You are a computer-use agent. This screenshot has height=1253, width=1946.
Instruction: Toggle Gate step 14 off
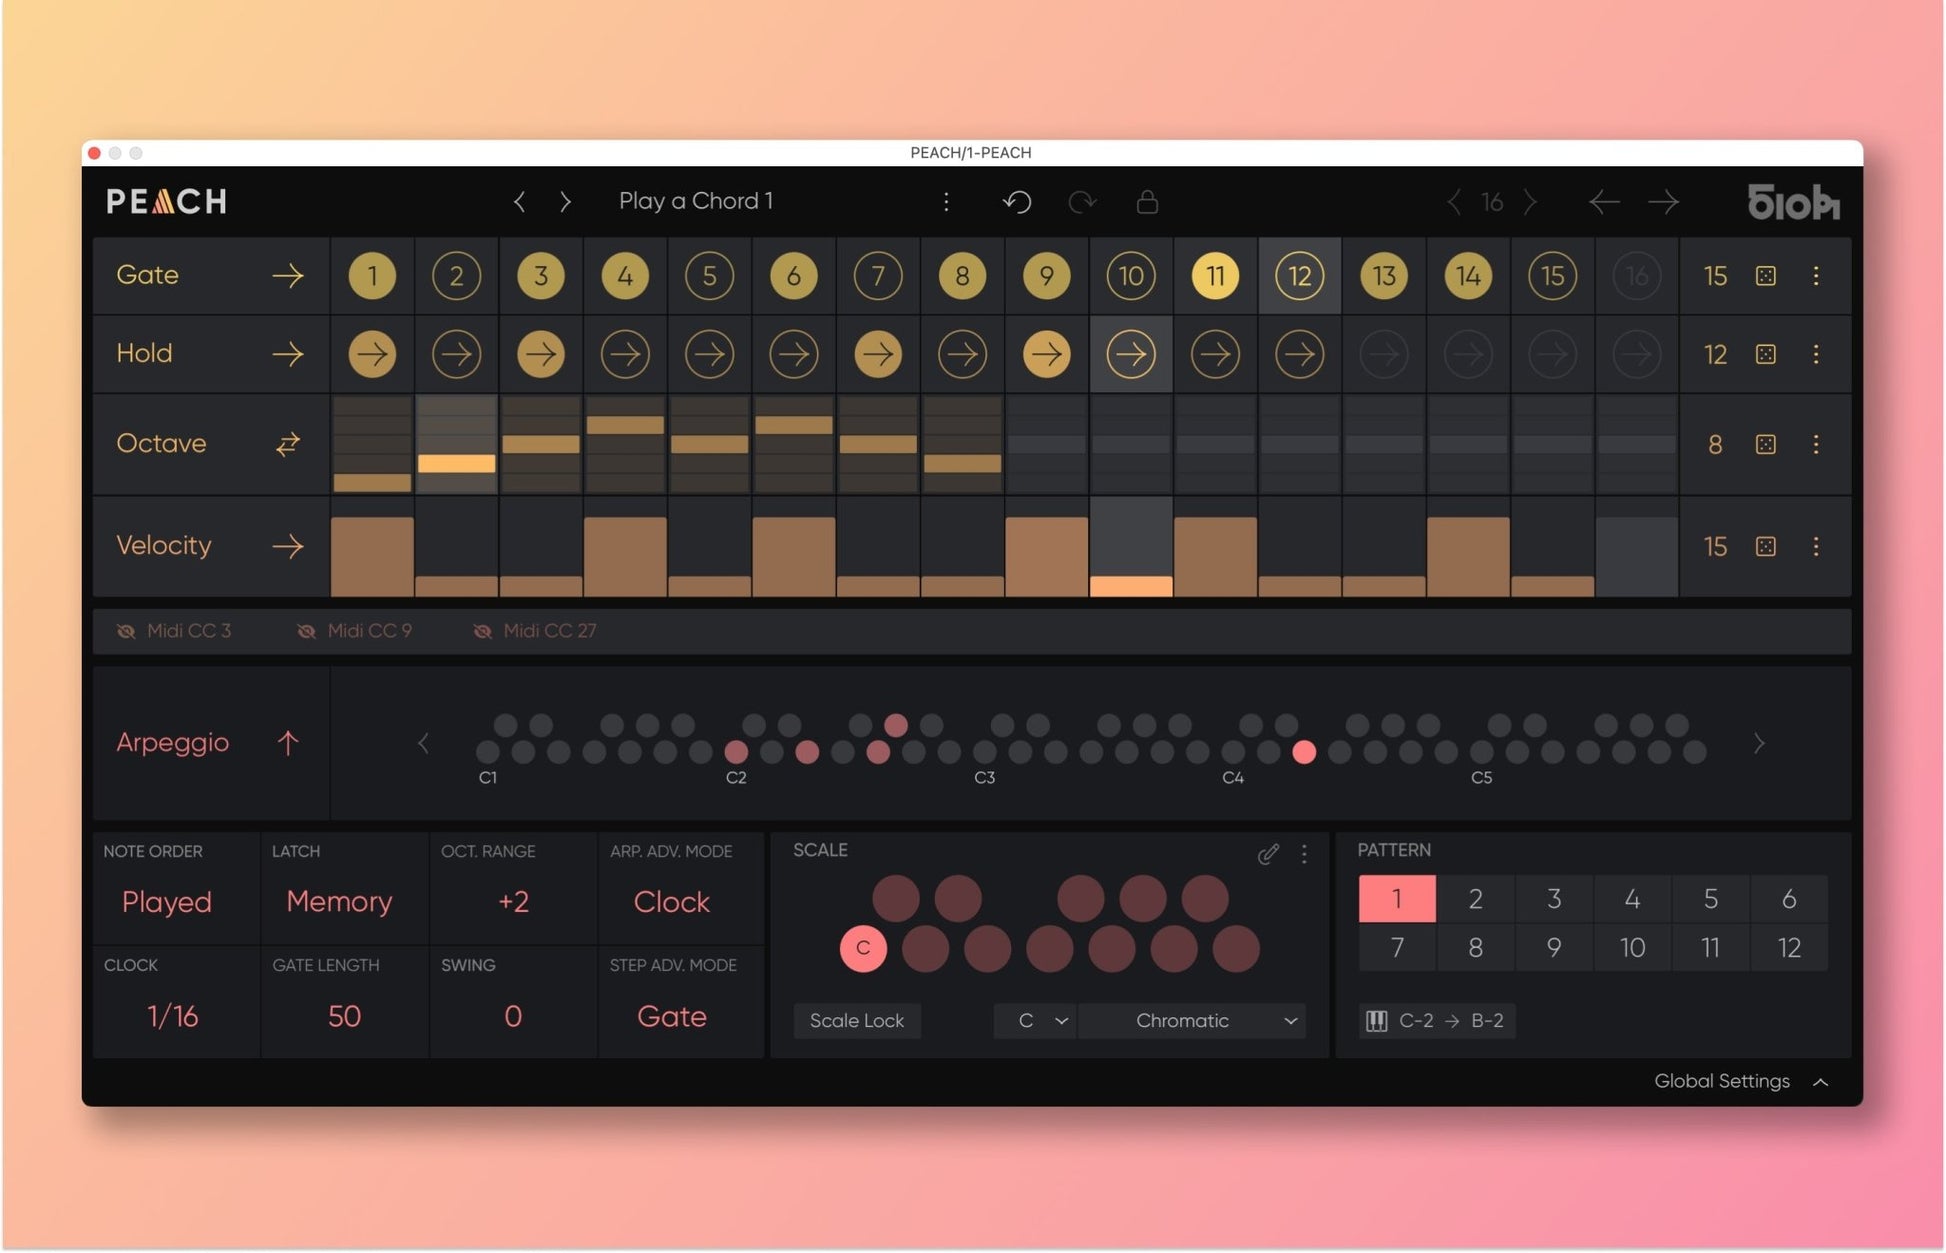(x=1468, y=276)
